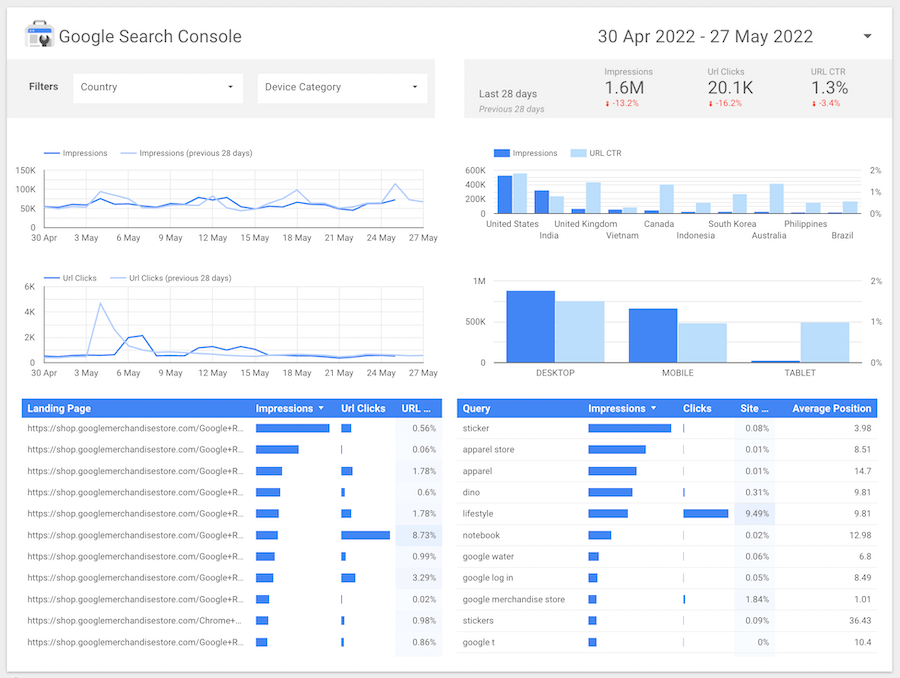
Task: Click the URL CTR legend swatch in country chart
Action: pyautogui.click(x=579, y=153)
